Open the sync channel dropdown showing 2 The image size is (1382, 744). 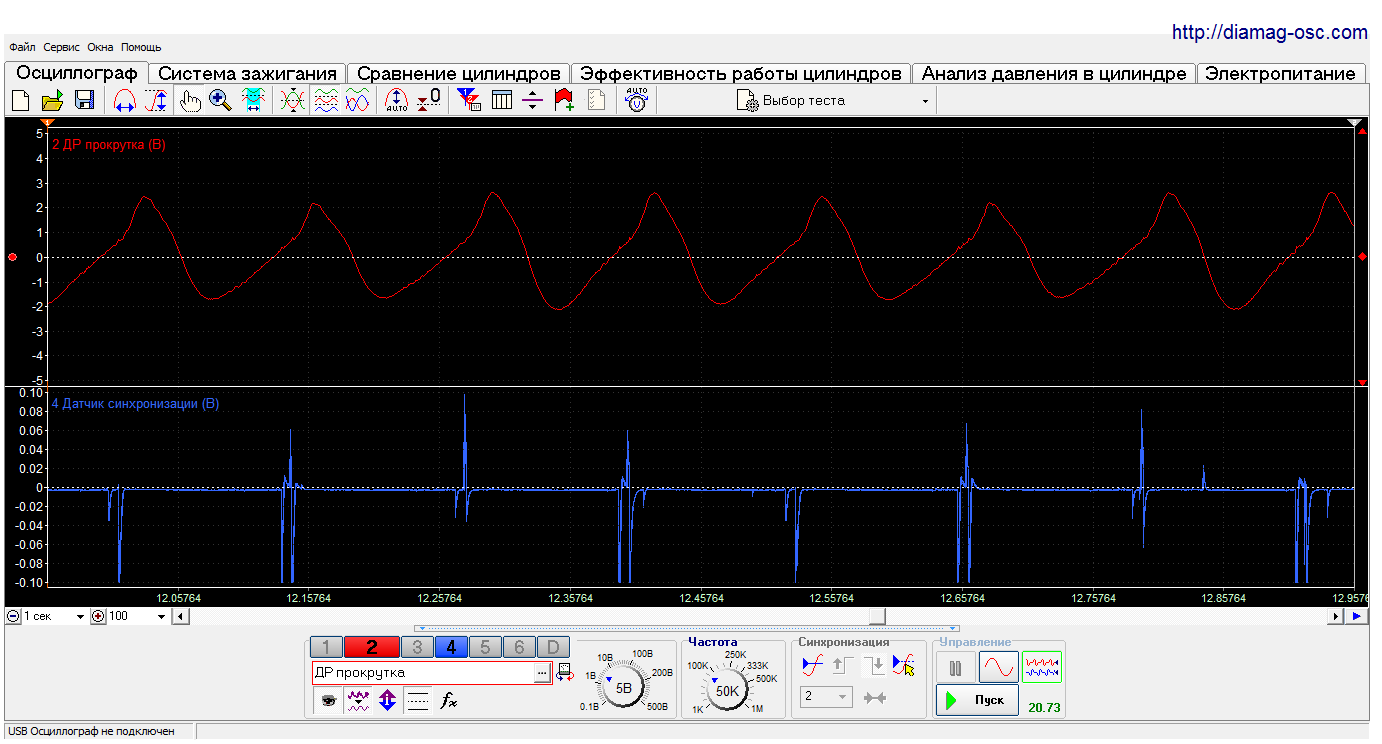(x=826, y=697)
